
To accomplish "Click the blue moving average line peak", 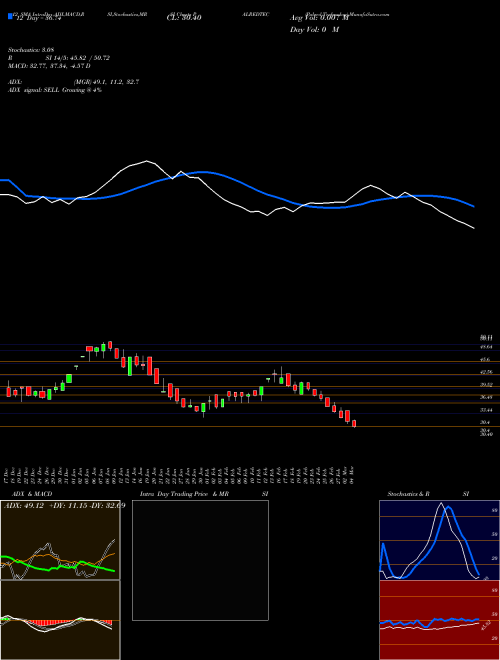I will click(203, 172).
